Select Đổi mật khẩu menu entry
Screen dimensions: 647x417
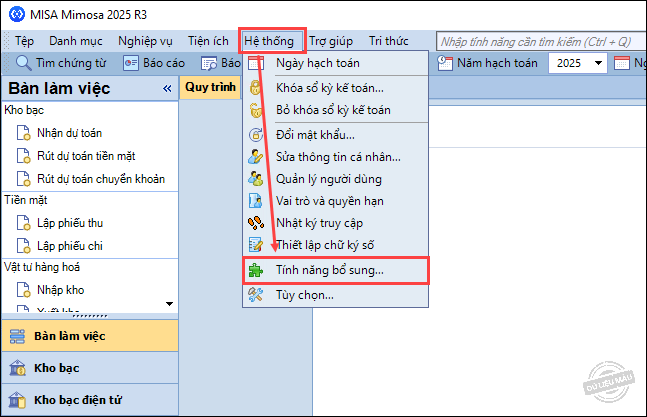(x=335, y=135)
